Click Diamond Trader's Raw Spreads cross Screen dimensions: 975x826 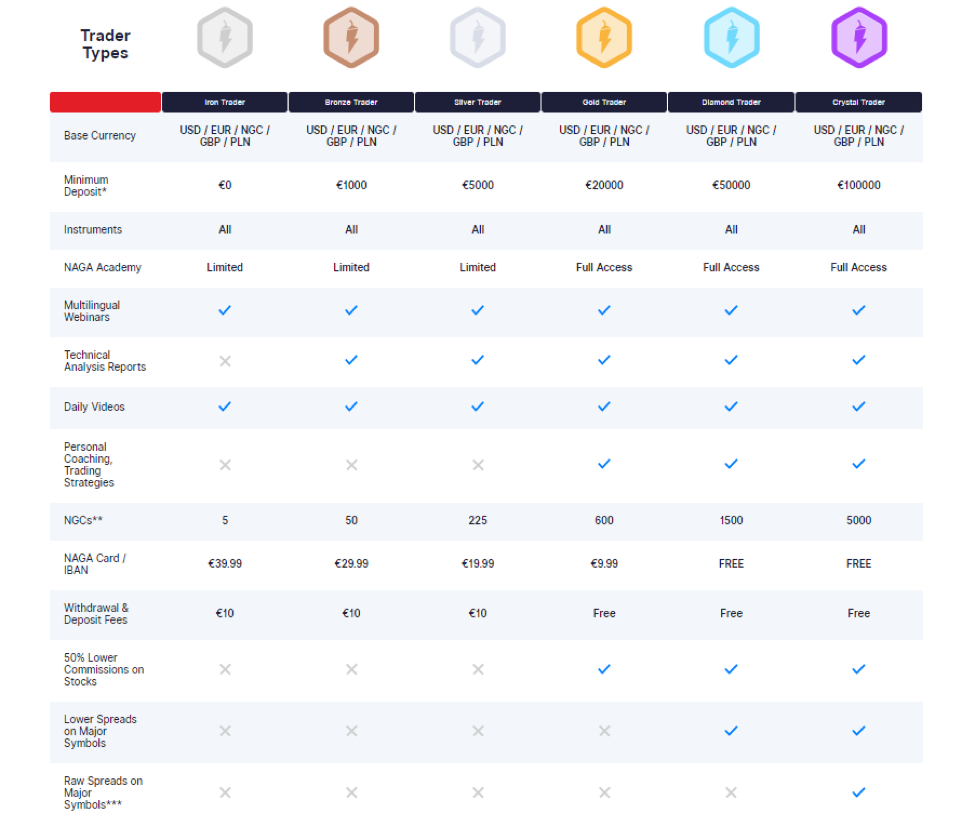click(x=731, y=792)
